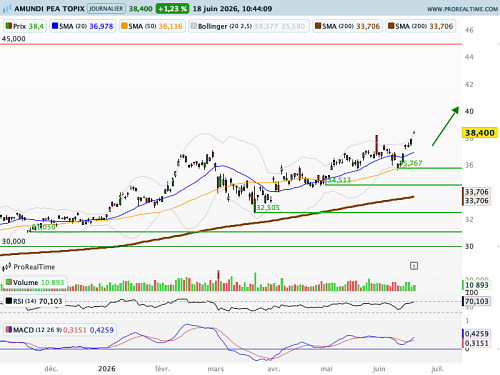Click the 10 893 volume axis label
The height and width of the screenshot is (375, 500).
click(477, 285)
